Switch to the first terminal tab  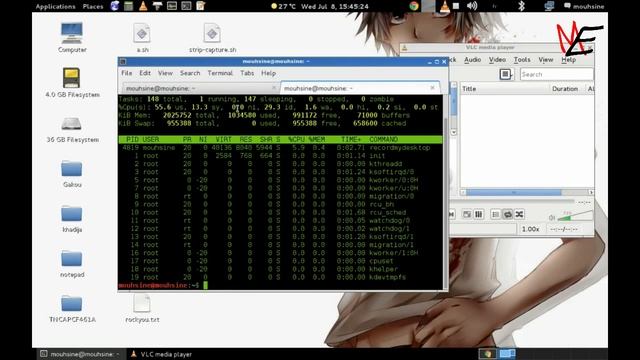tap(200, 88)
